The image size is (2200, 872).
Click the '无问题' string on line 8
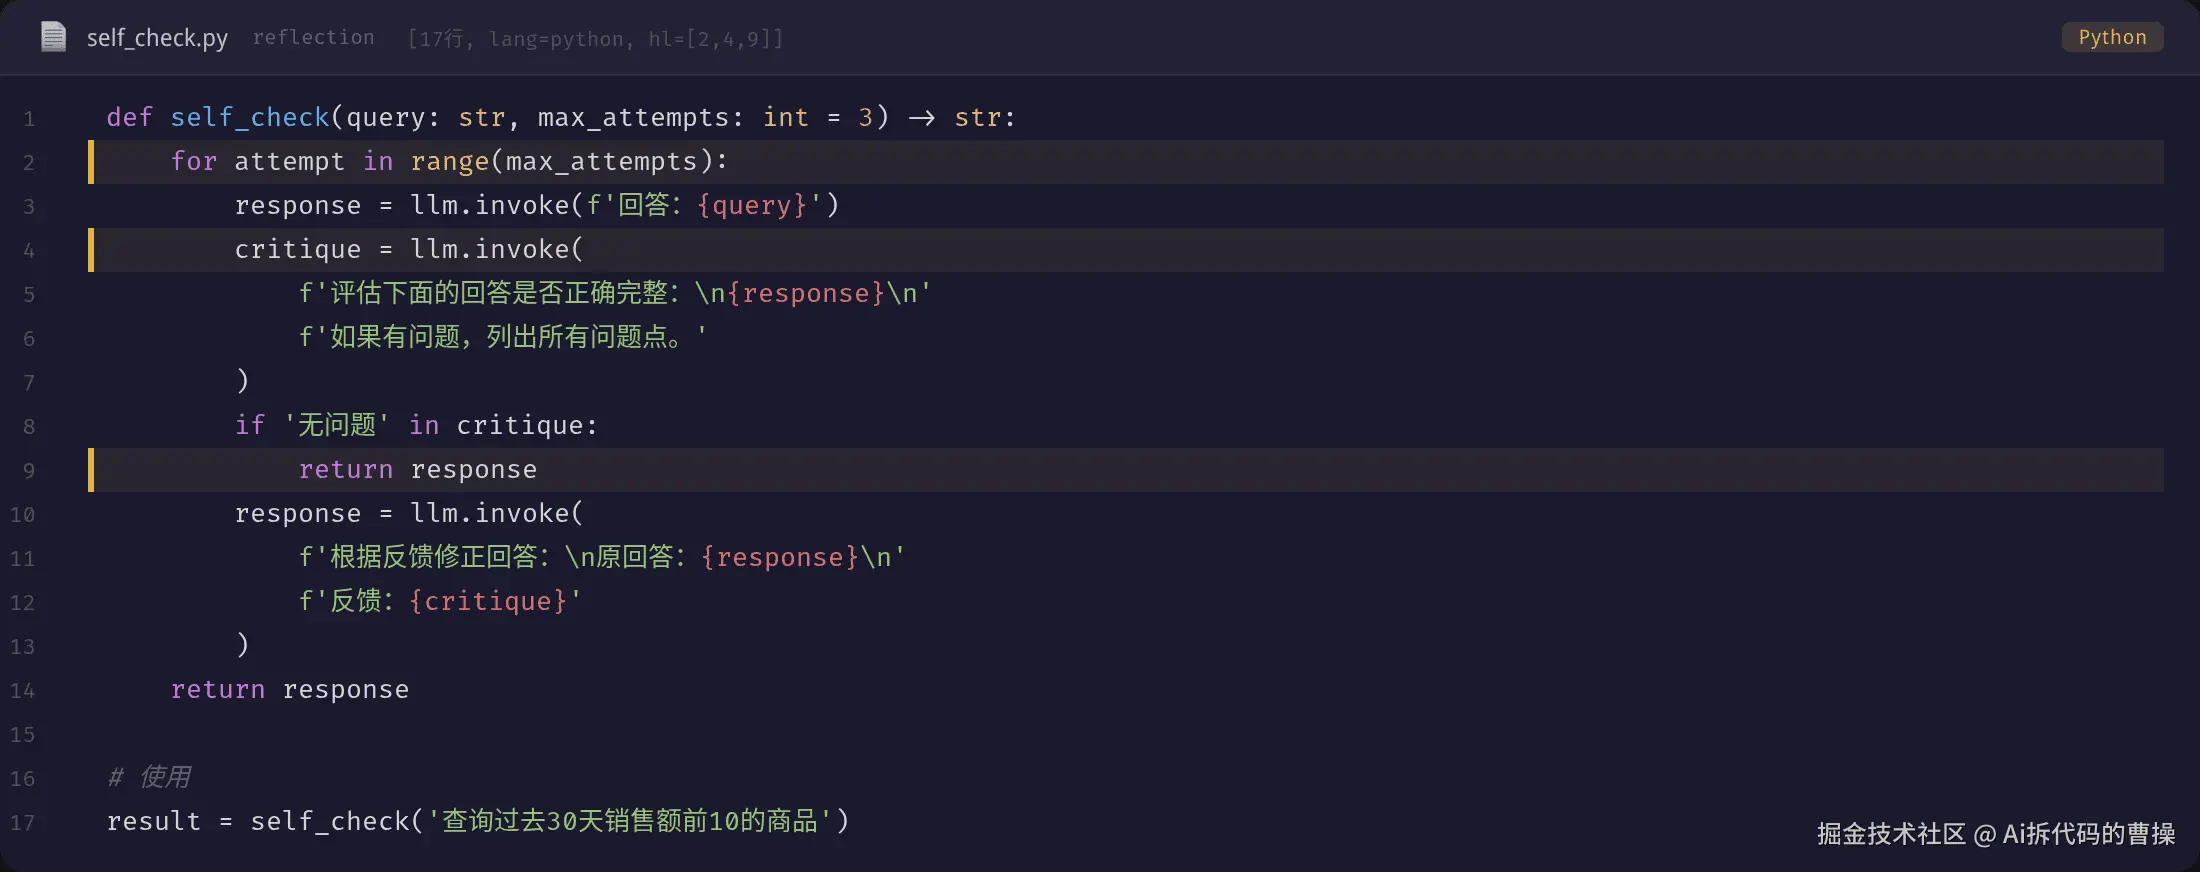tap(337, 425)
